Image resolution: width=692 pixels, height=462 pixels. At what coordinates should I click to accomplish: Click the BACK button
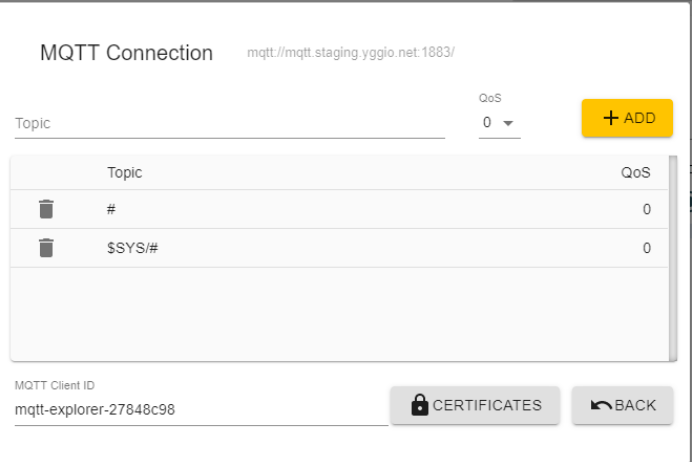point(623,405)
